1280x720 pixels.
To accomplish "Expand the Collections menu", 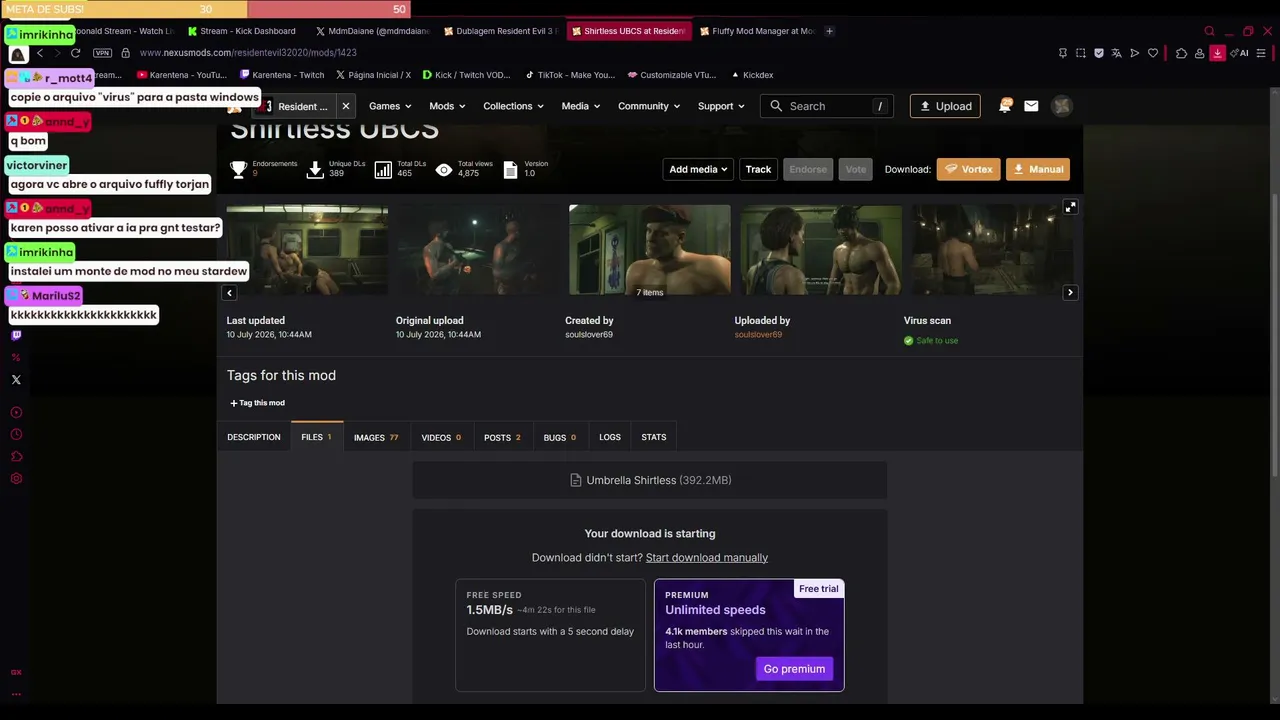I will (x=513, y=106).
